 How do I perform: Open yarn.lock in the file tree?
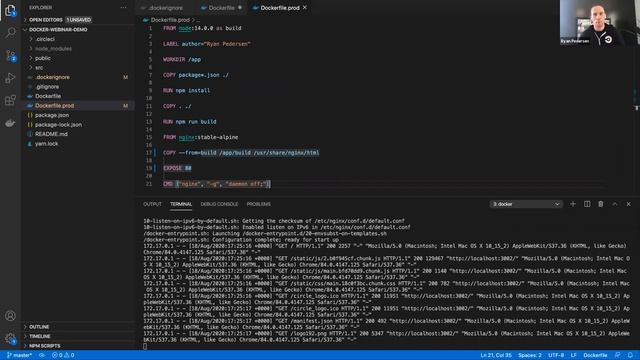[46, 144]
